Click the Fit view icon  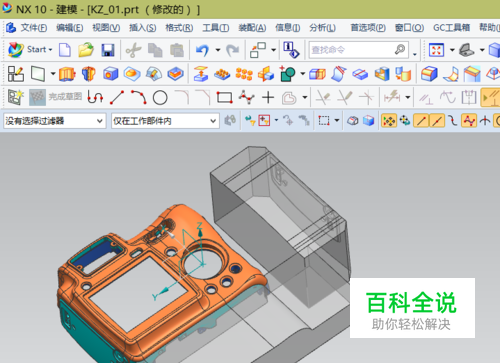click(436, 50)
